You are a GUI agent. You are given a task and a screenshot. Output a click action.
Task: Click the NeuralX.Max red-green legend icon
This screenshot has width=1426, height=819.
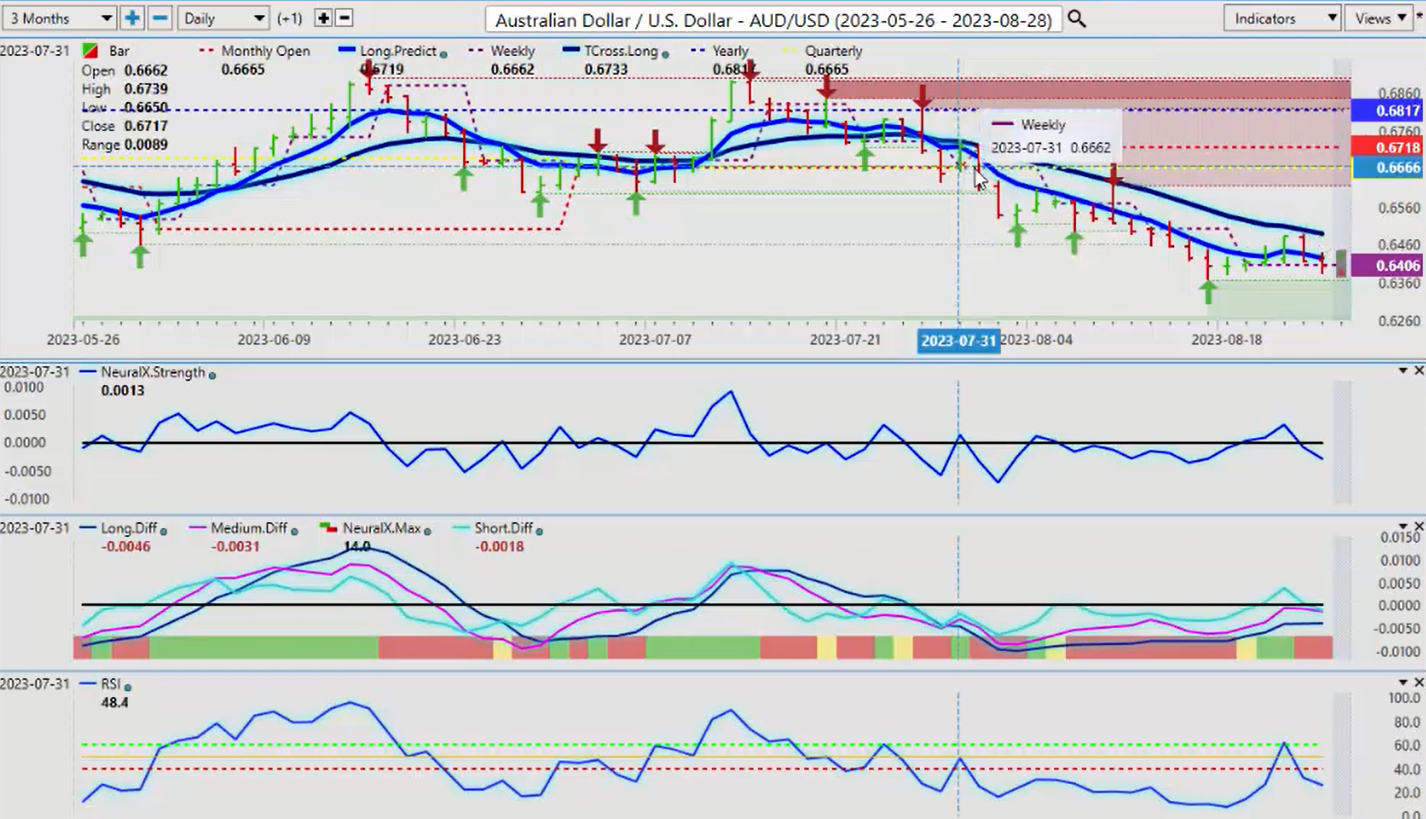(328, 528)
